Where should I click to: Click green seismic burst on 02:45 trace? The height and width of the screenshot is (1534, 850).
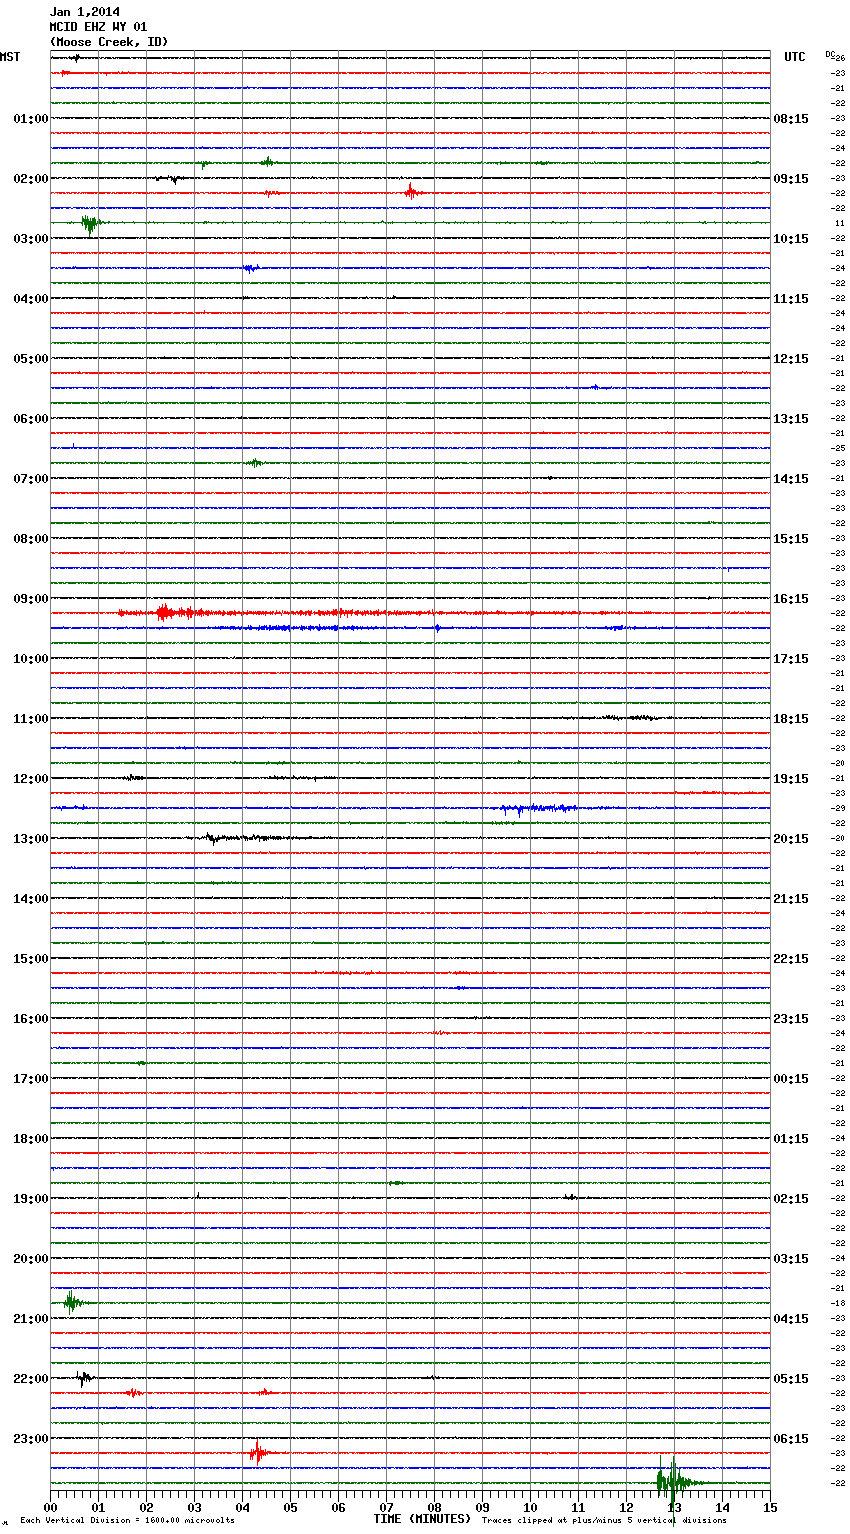pos(90,223)
